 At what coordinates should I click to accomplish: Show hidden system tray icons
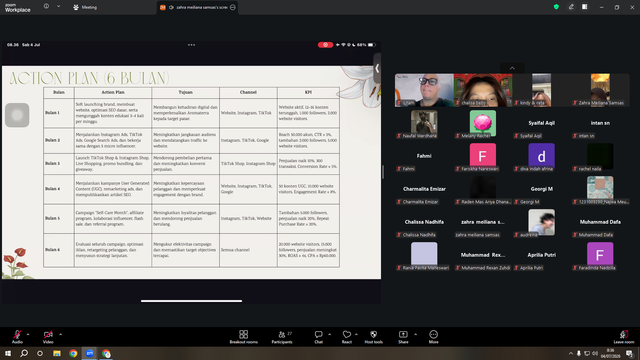point(571,353)
